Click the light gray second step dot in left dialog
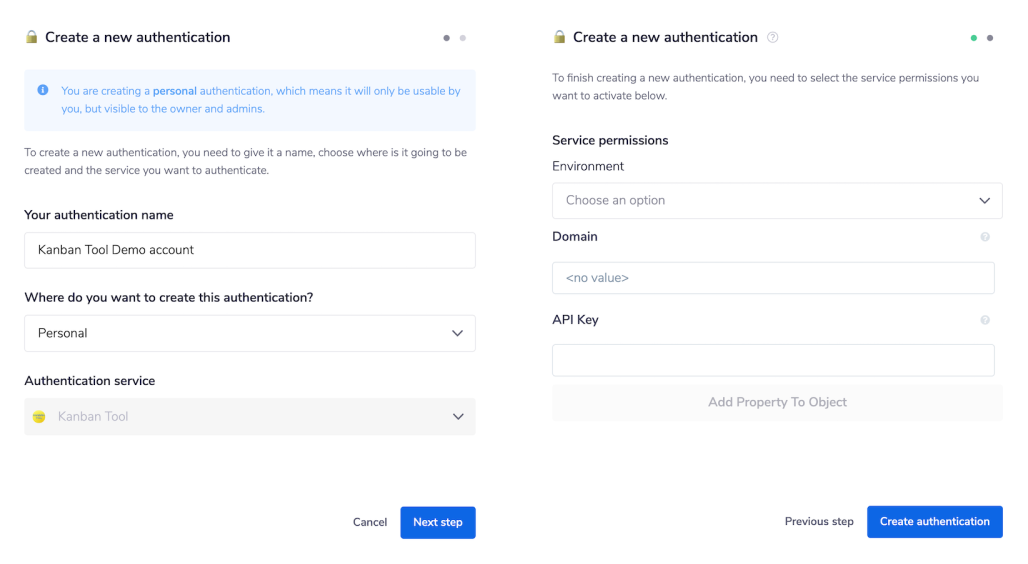Viewport: 1028px width, 564px height. [x=462, y=38]
